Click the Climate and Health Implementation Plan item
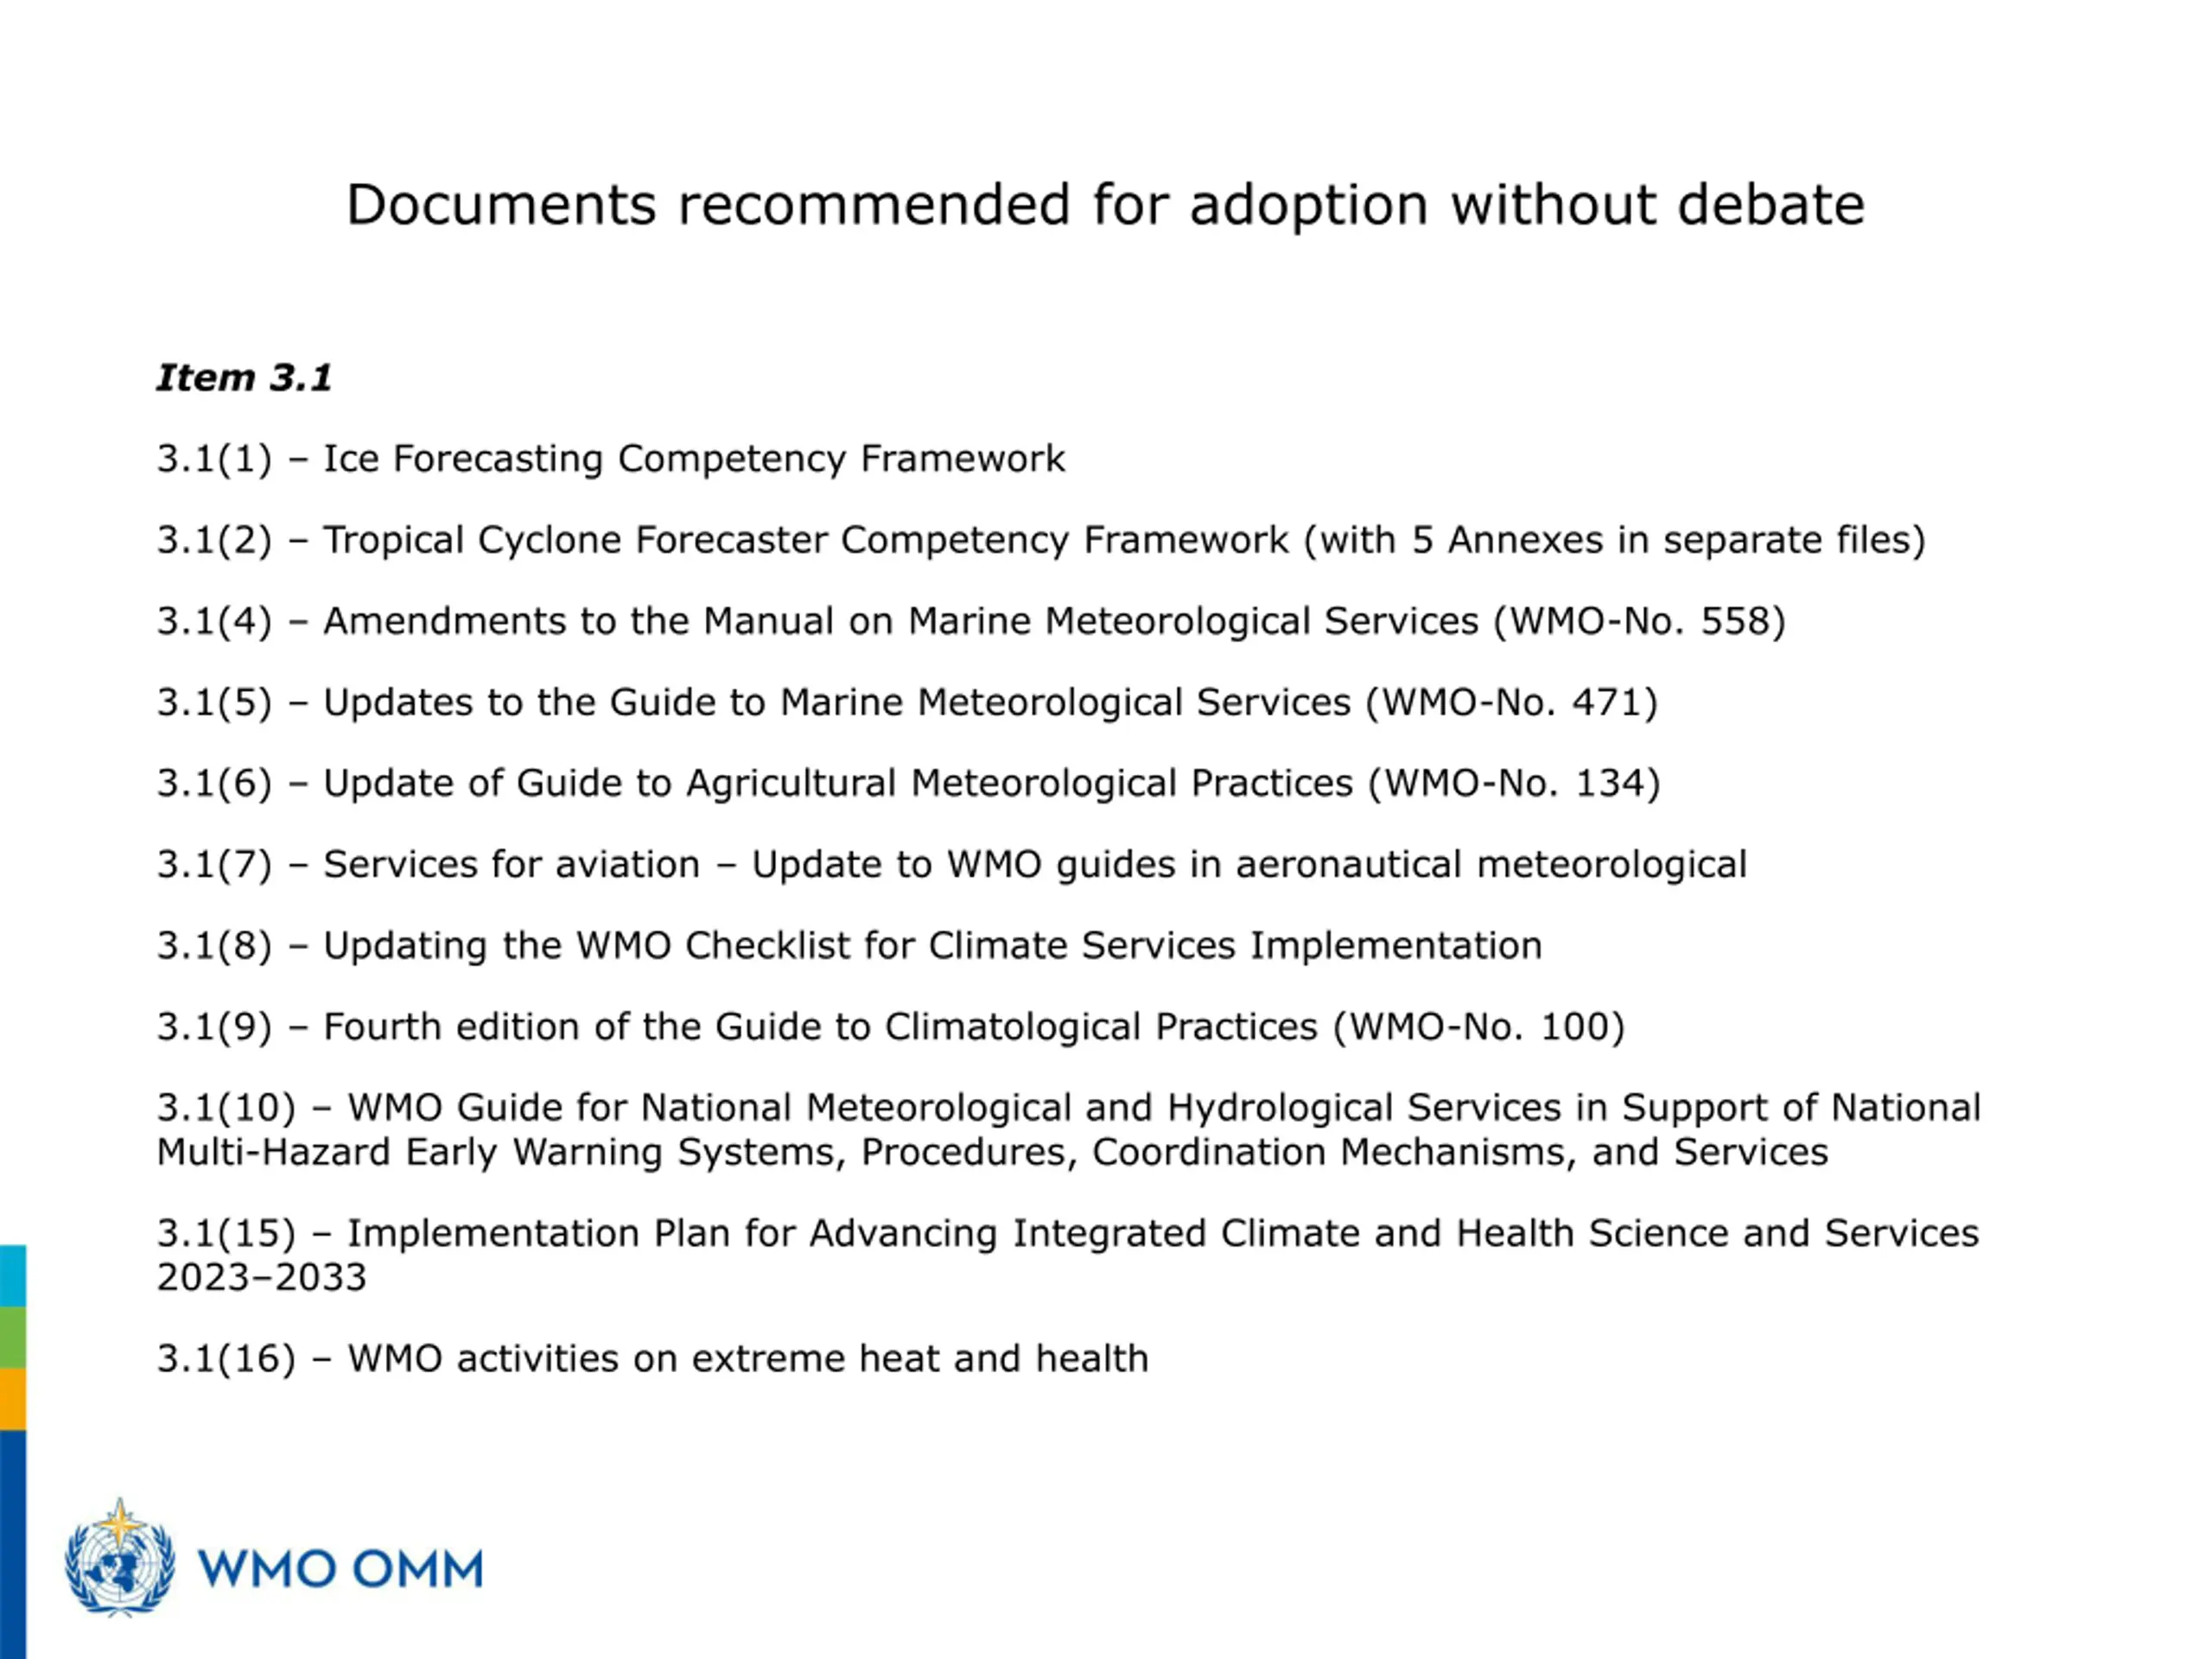Image resolution: width=2212 pixels, height=1659 pixels. 1068,1254
